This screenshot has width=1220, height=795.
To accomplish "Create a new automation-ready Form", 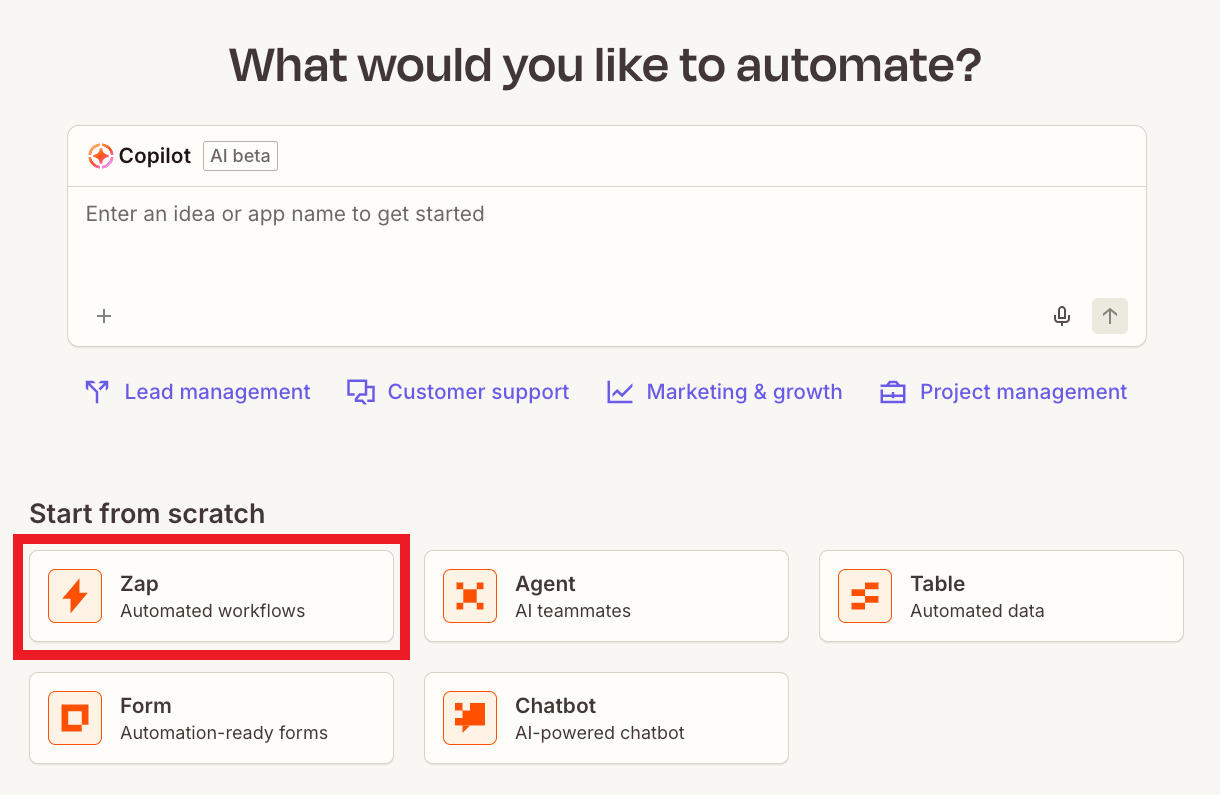I will 211,718.
